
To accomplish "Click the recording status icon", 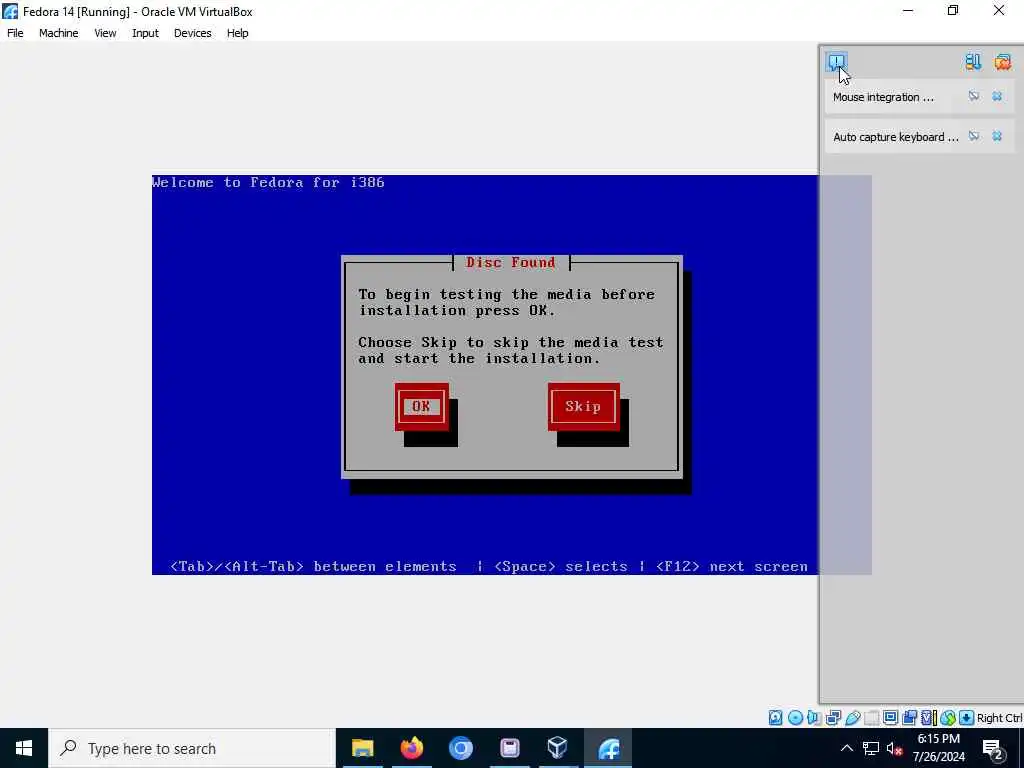I will 909,718.
